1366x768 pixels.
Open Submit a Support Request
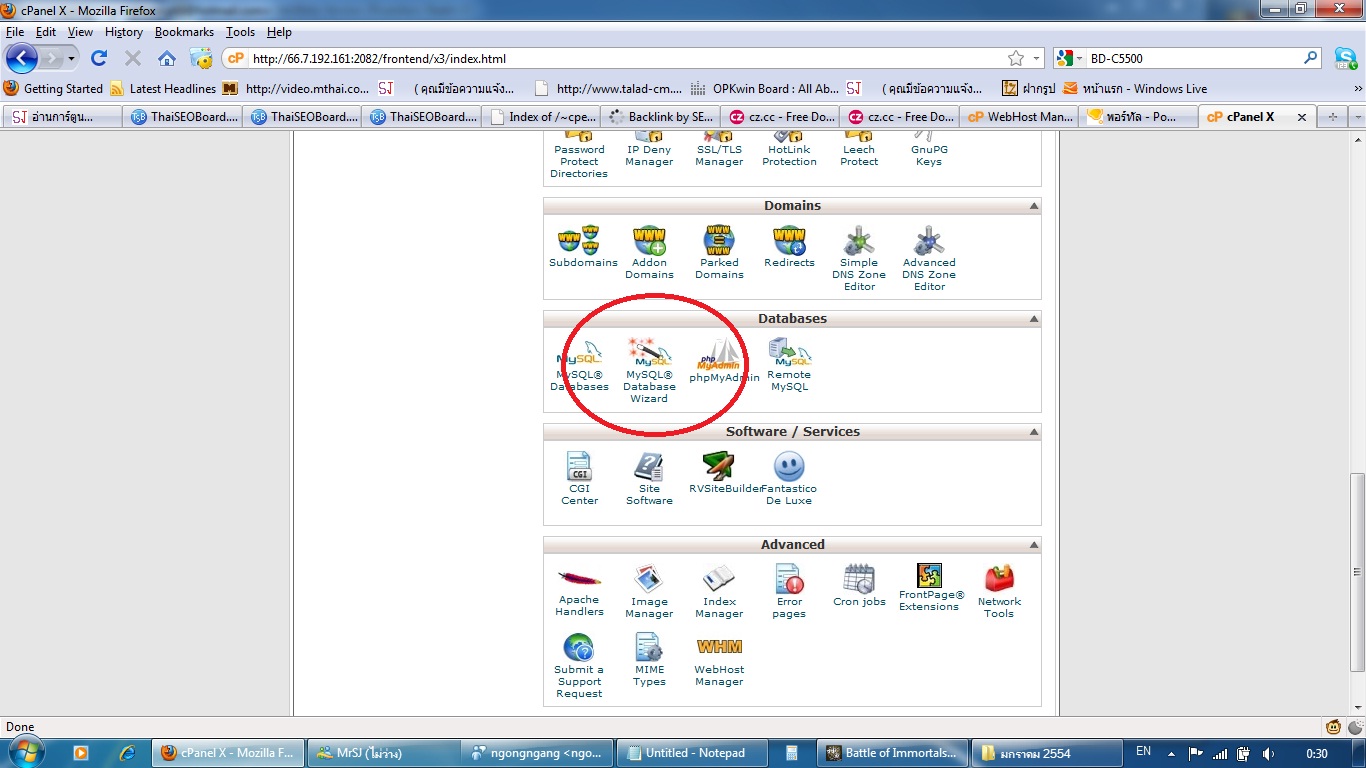pyautogui.click(x=579, y=666)
